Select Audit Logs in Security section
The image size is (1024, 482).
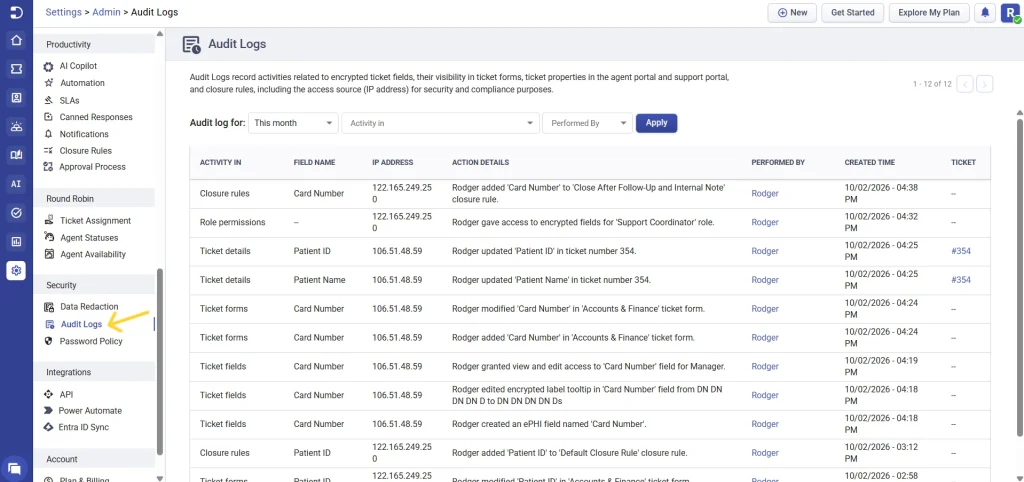(81, 324)
